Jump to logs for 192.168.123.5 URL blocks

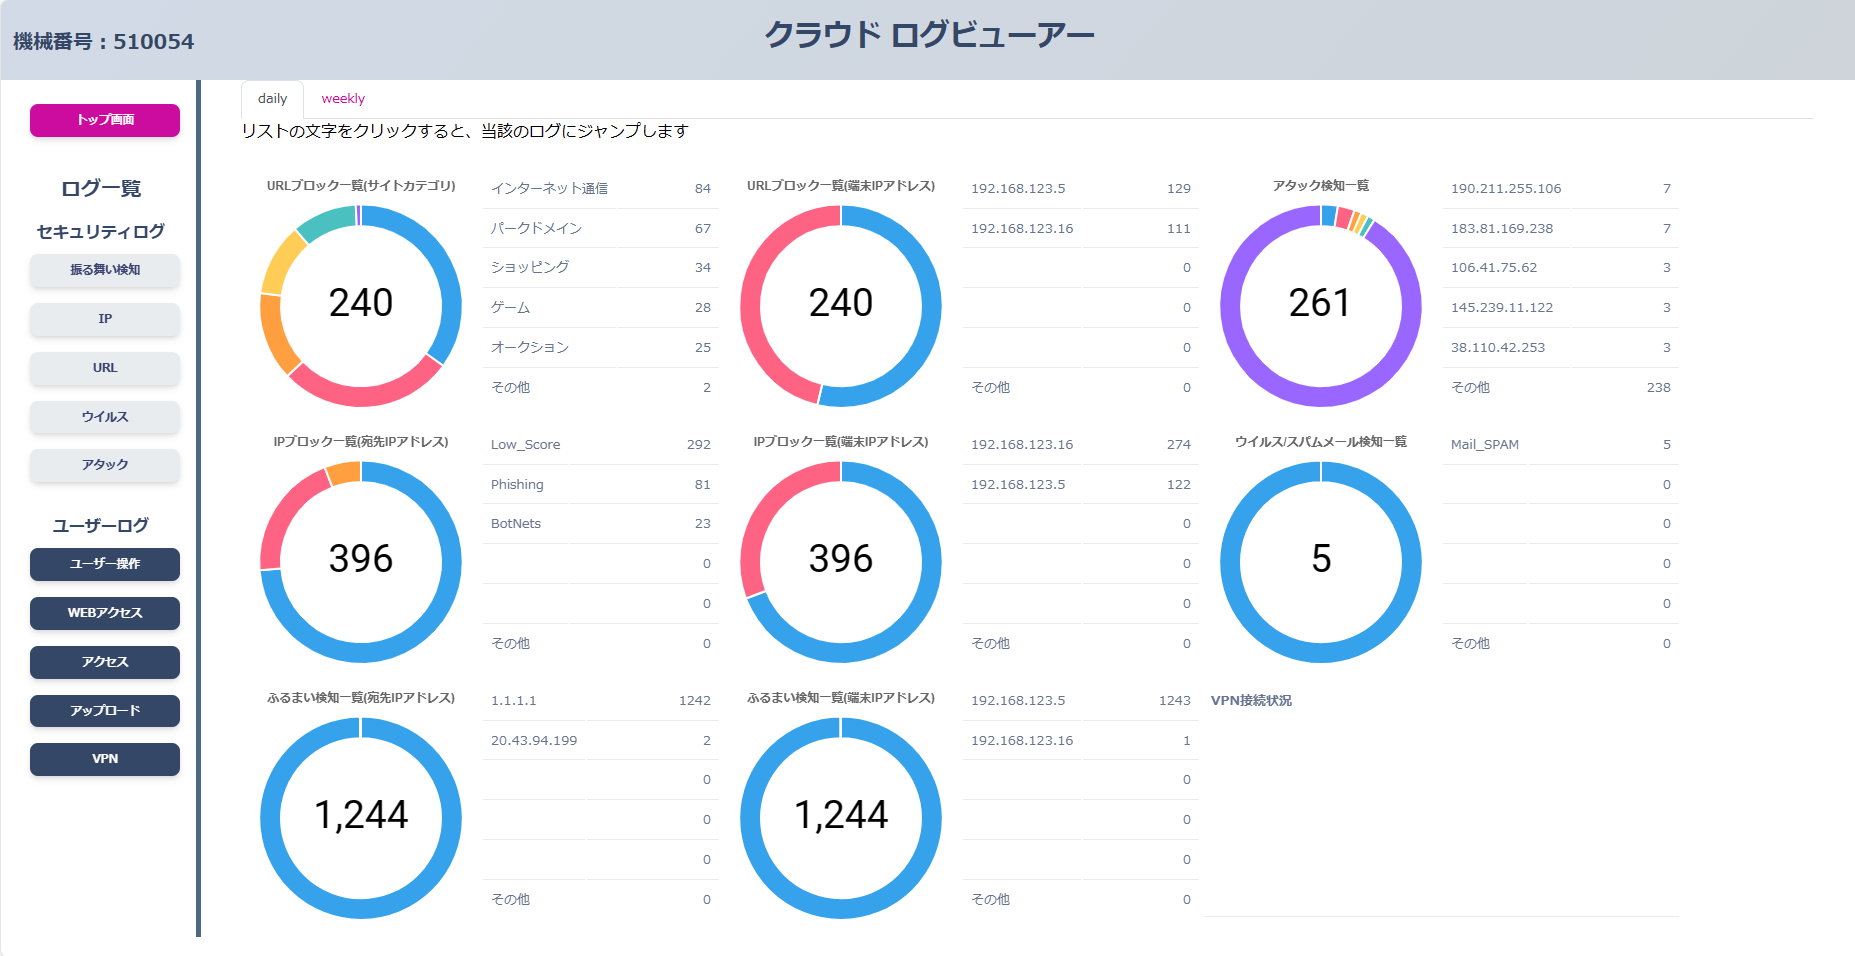click(x=1020, y=188)
